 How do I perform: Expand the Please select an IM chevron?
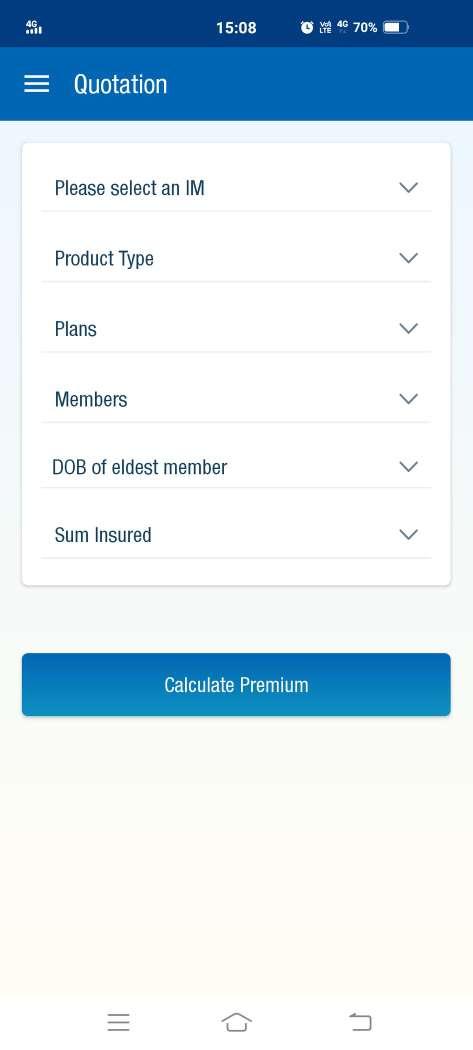click(409, 188)
